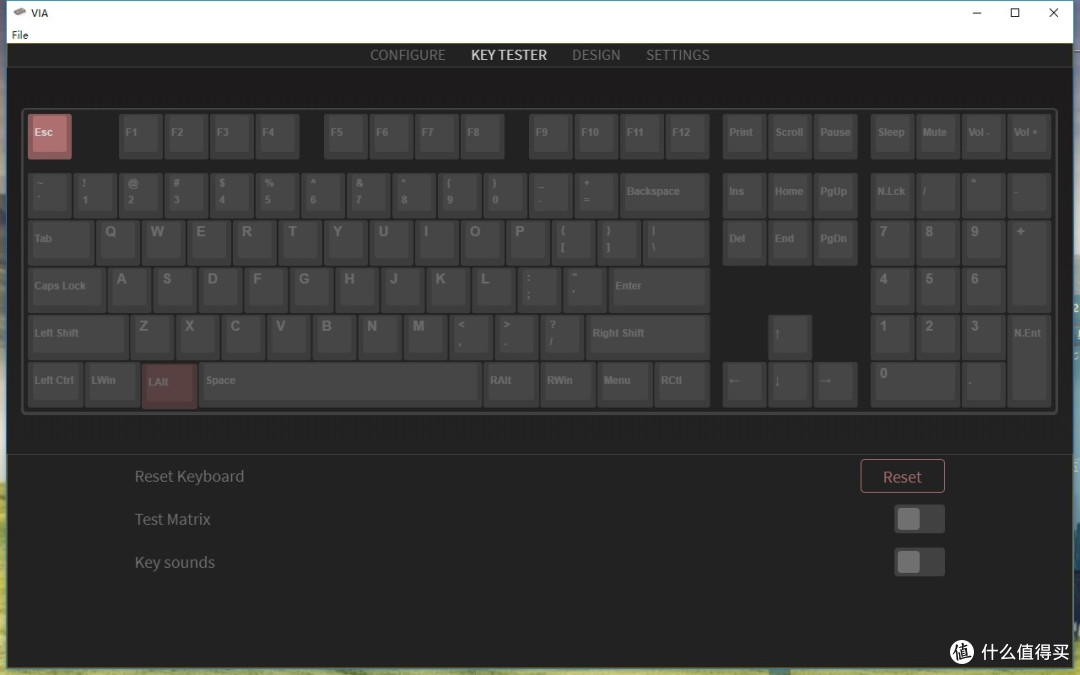Screen dimensions: 1080x675
Task: Click the Mute key
Action: [938, 136]
